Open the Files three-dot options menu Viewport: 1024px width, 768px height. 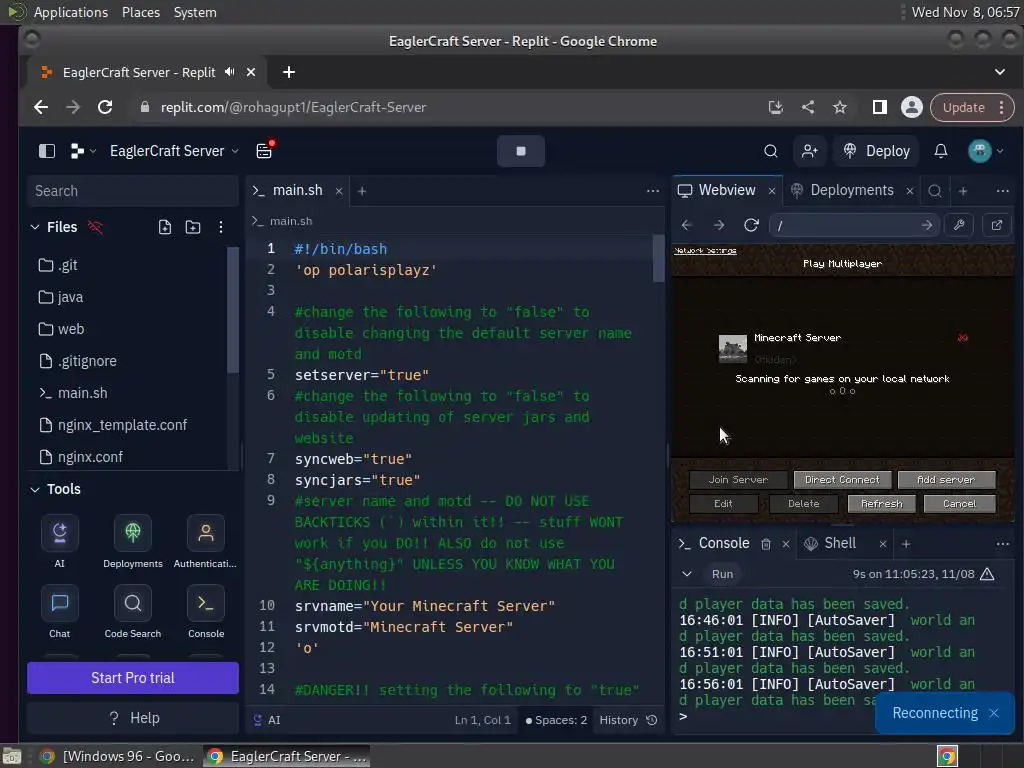click(221, 227)
